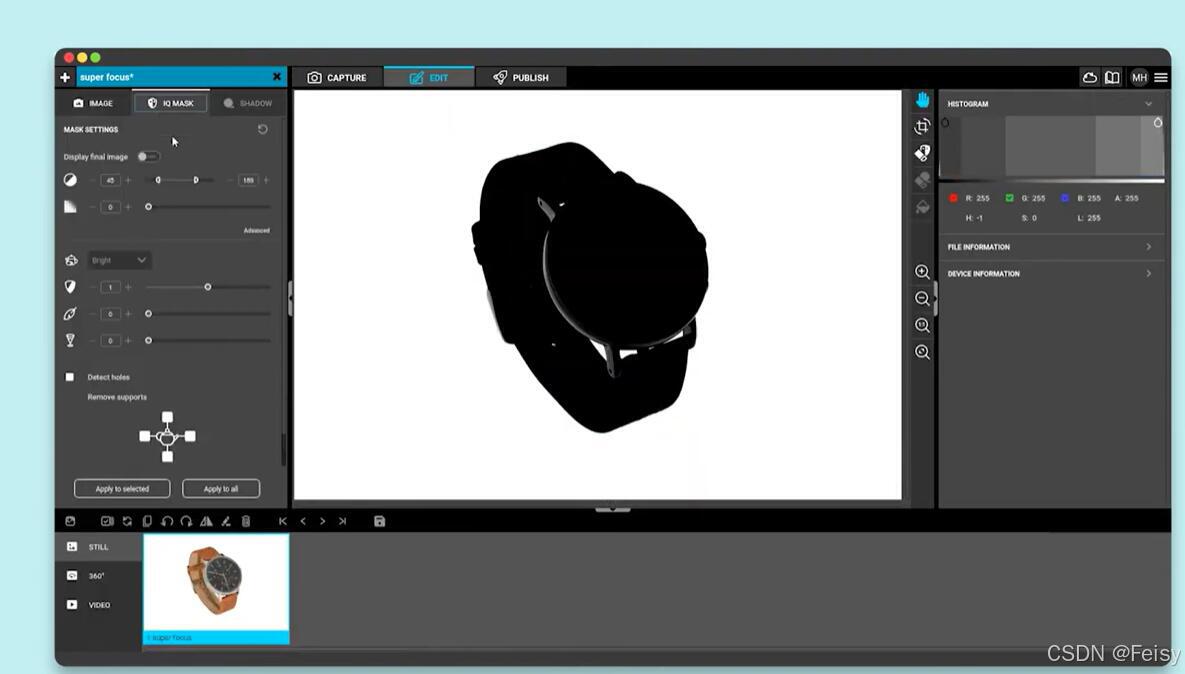Toggle the Display final image switch
The height and width of the screenshot is (674, 1185).
pos(147,156)
